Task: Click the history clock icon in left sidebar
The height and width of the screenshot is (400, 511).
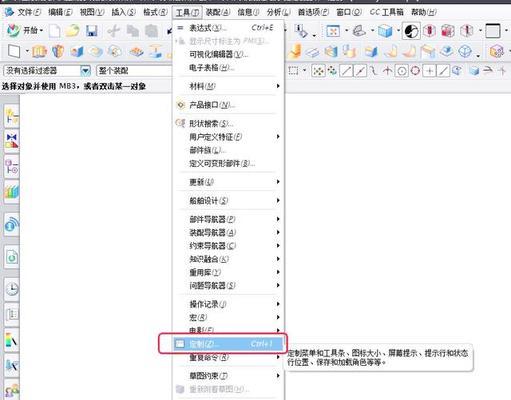Action: 12,289
